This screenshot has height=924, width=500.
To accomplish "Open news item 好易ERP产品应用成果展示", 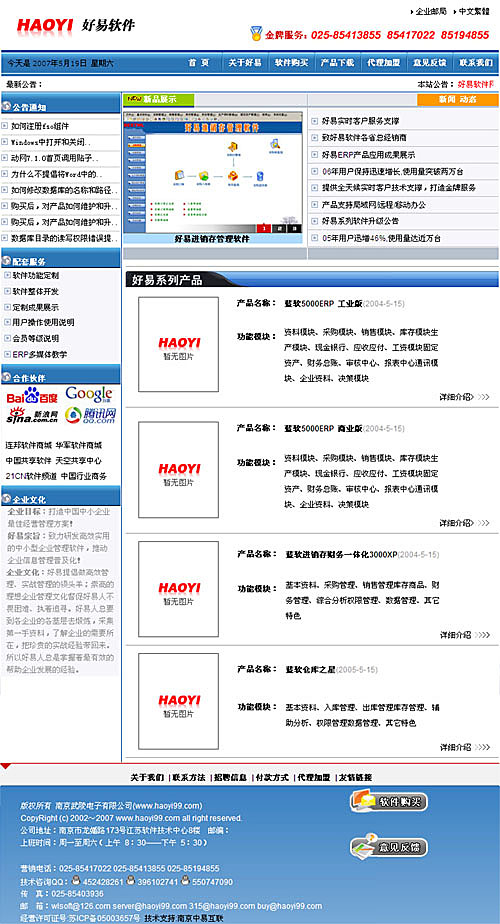I will (369, 155).
